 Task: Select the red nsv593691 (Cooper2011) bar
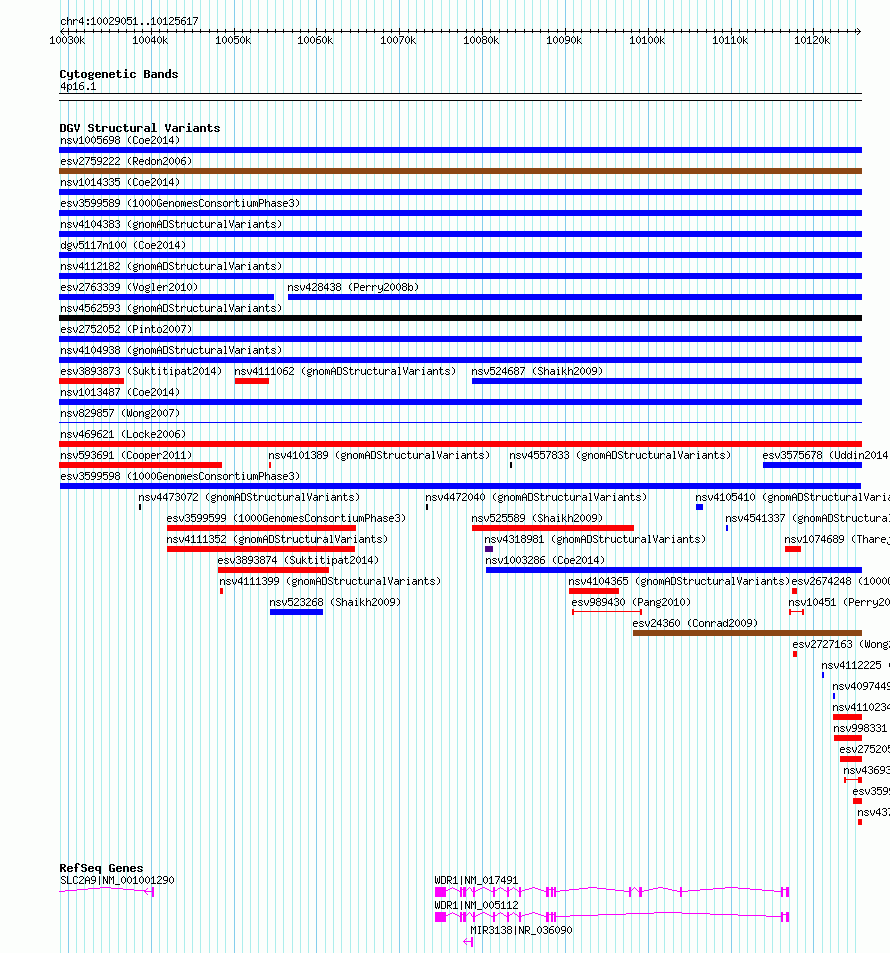click(x=140, y=465)
